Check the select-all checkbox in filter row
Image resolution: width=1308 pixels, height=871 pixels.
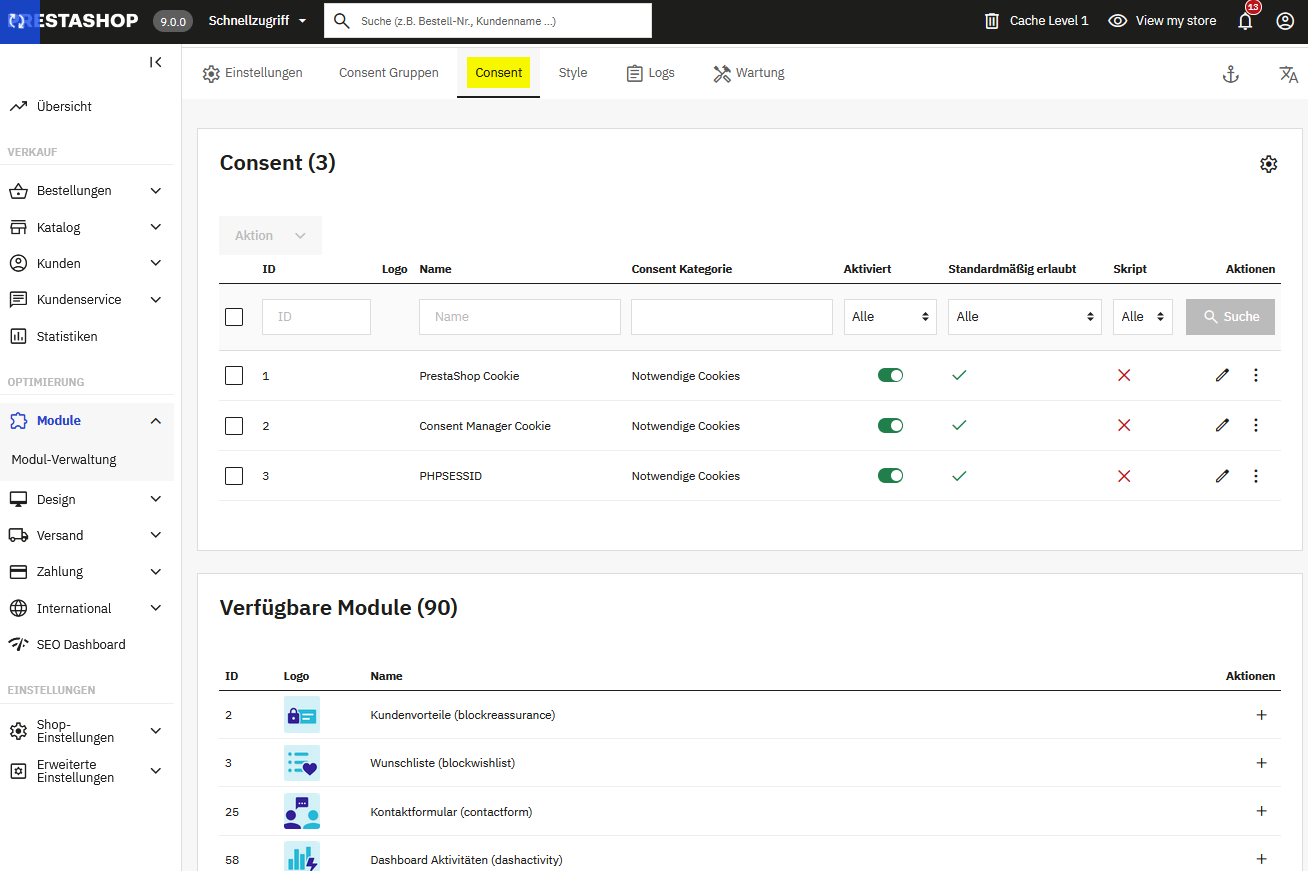click(234, 317)
